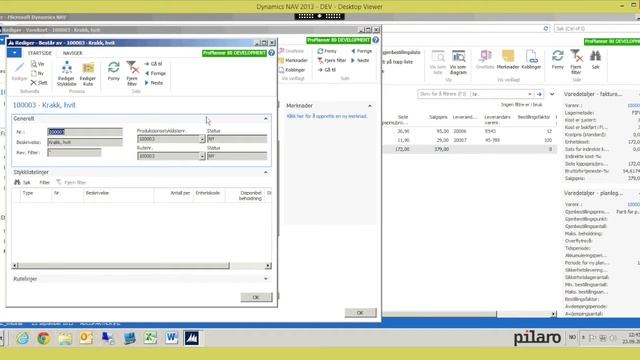Click the Vis action in Behandle group
This screenshot has height=360, width=640.
click(38, 64)
